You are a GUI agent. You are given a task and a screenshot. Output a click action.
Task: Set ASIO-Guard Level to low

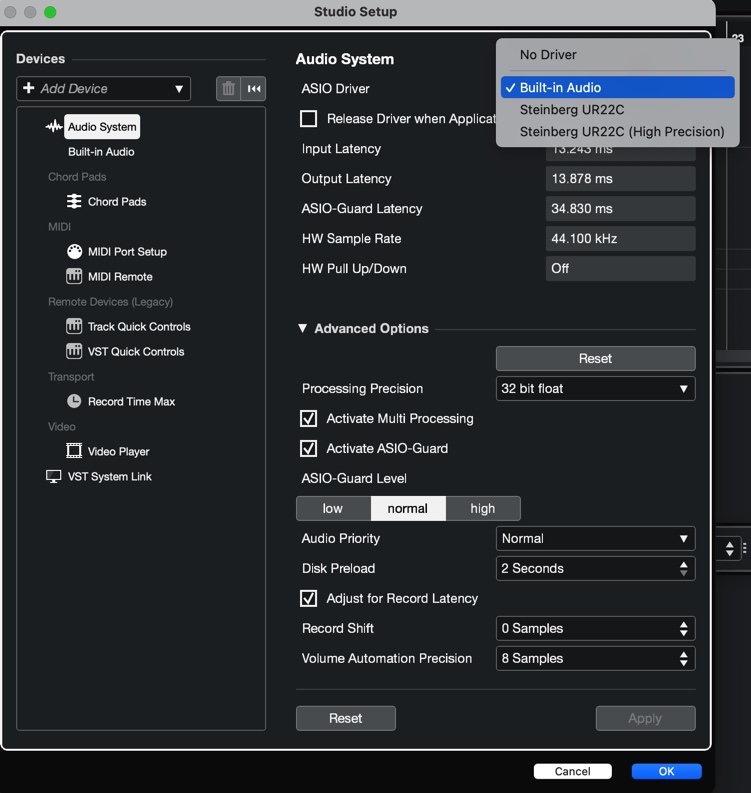click(333, 508)
